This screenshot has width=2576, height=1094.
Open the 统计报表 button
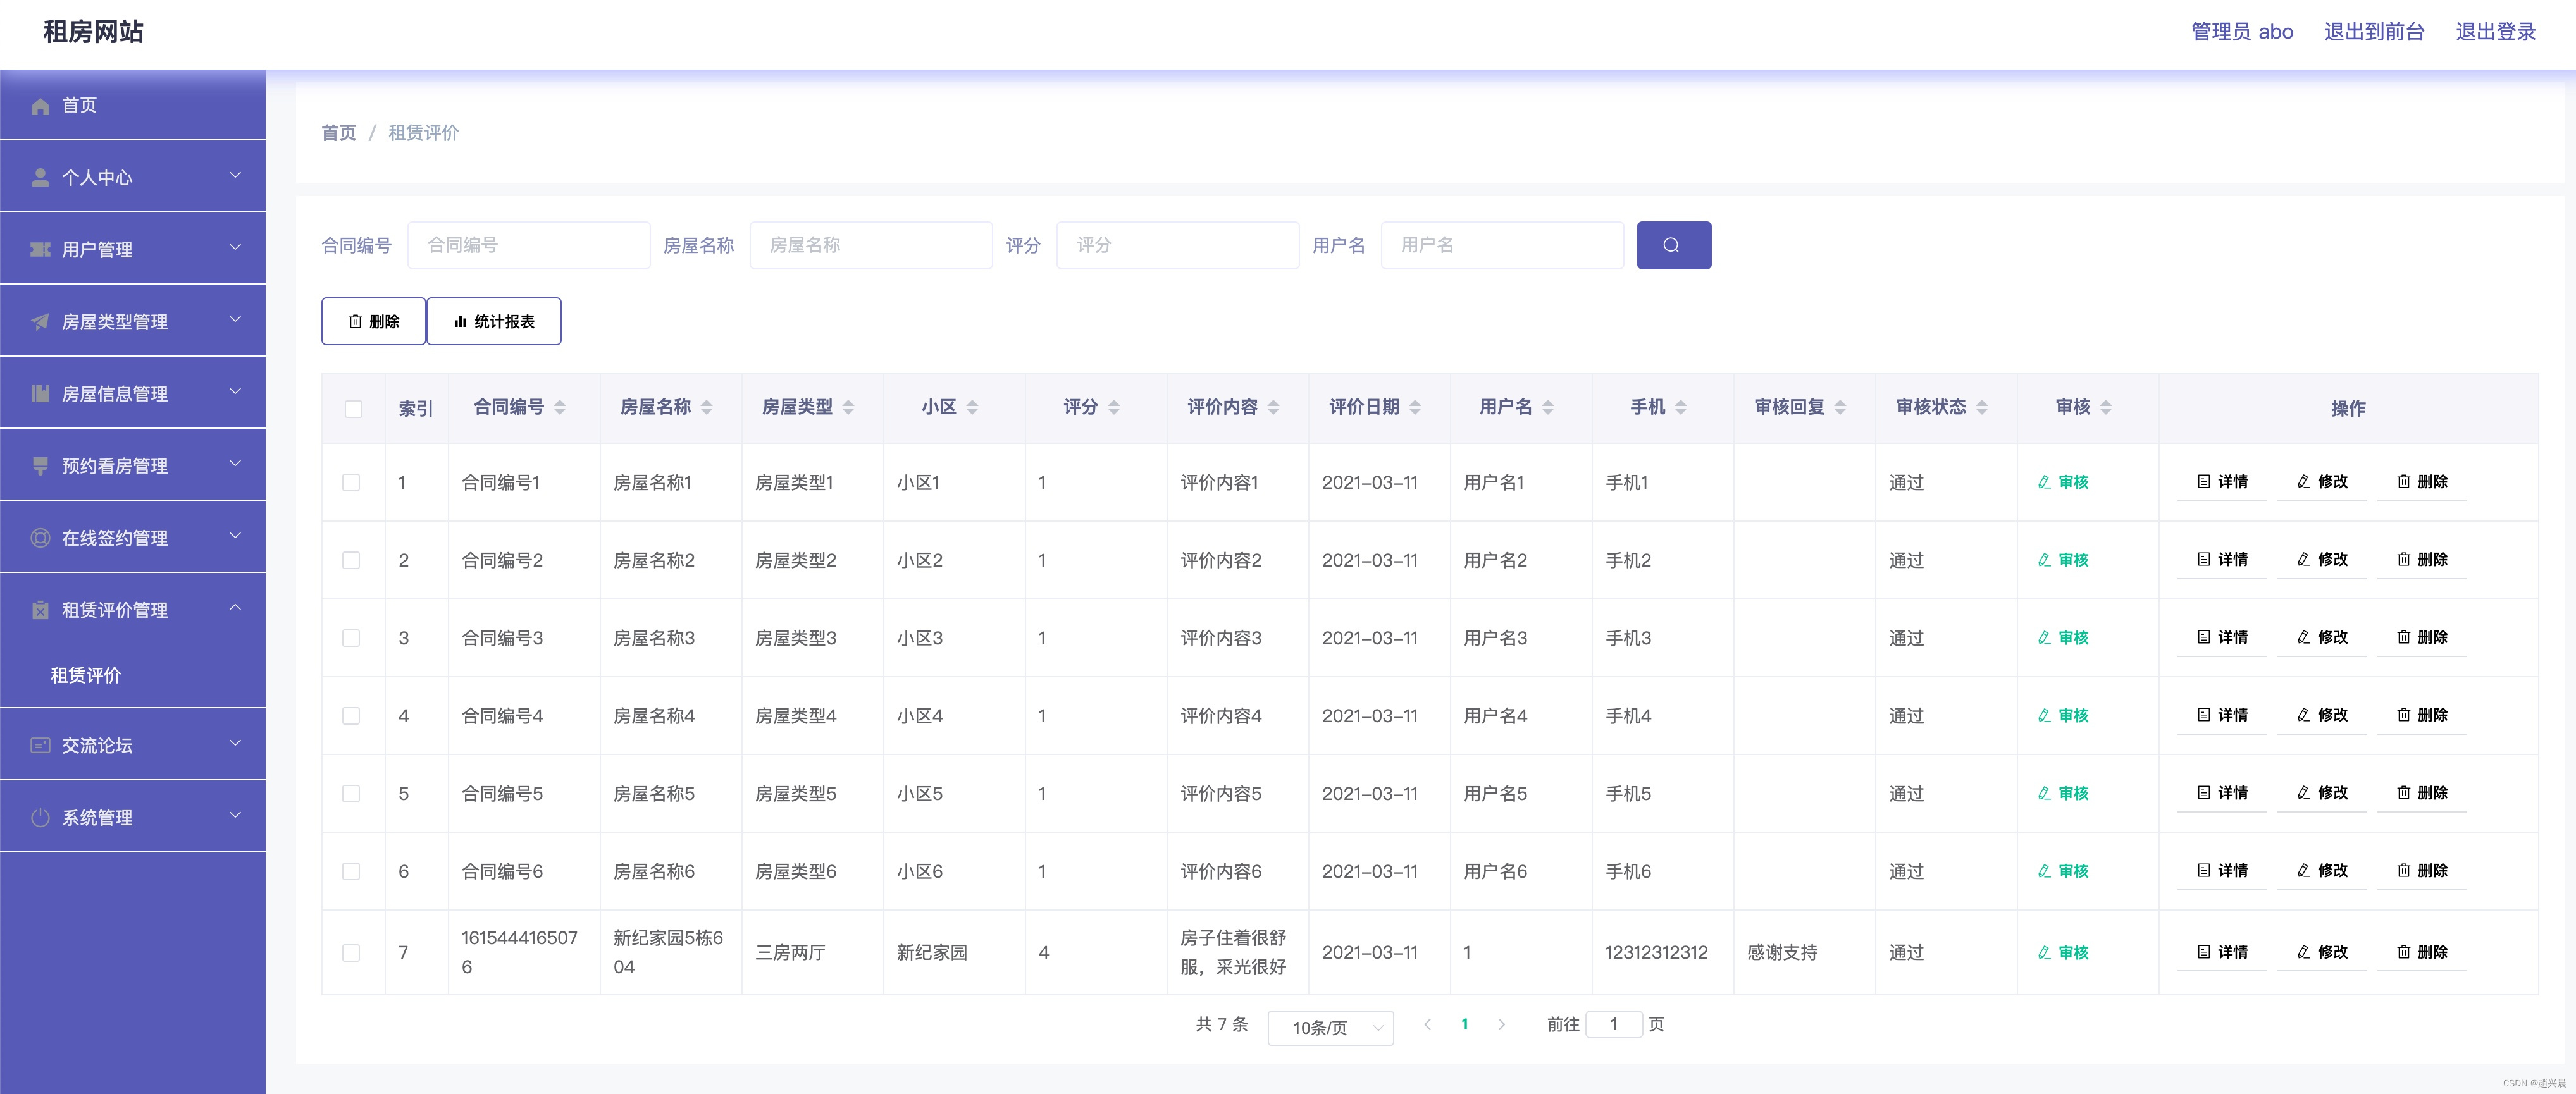coord(494,321)
